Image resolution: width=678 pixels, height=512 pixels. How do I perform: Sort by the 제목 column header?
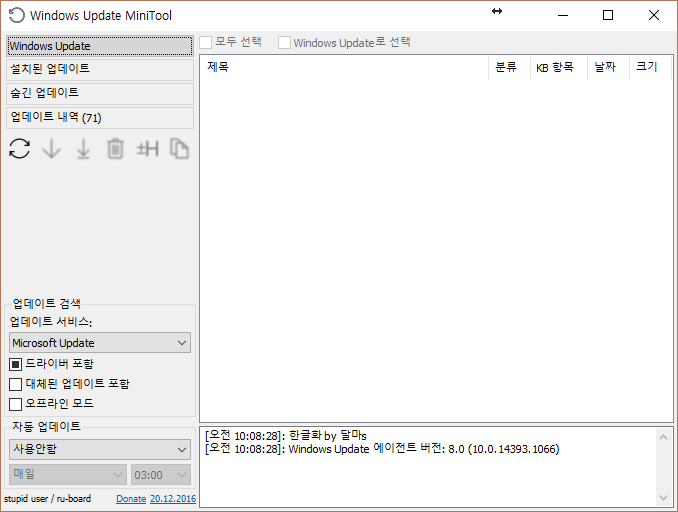pyautogui.click(x=344, y=67)
